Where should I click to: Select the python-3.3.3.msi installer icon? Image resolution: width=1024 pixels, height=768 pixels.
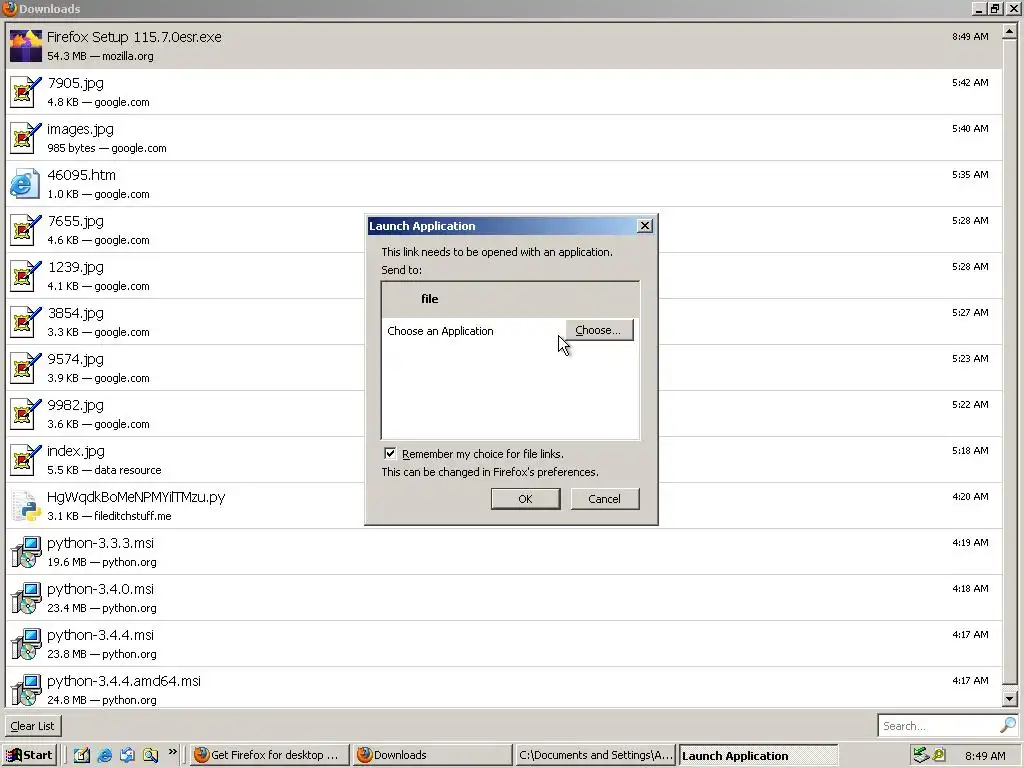(26, 552)
